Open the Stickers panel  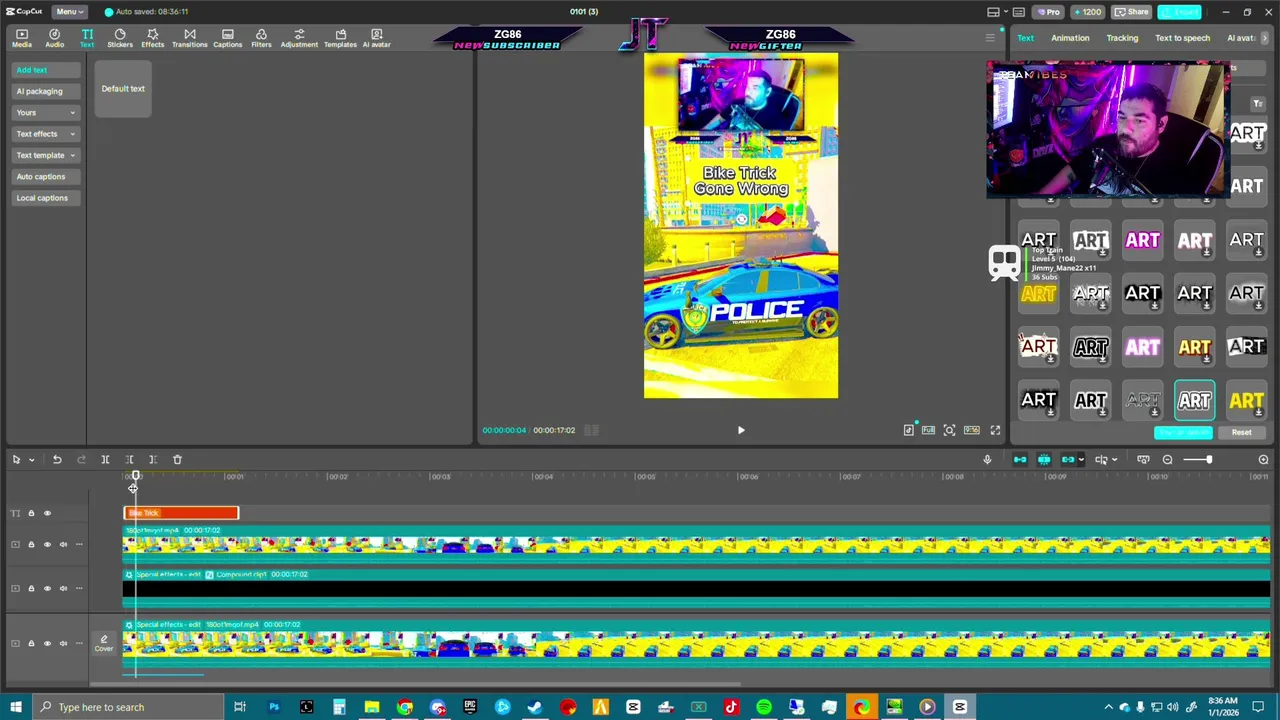[x=120, y=38]
